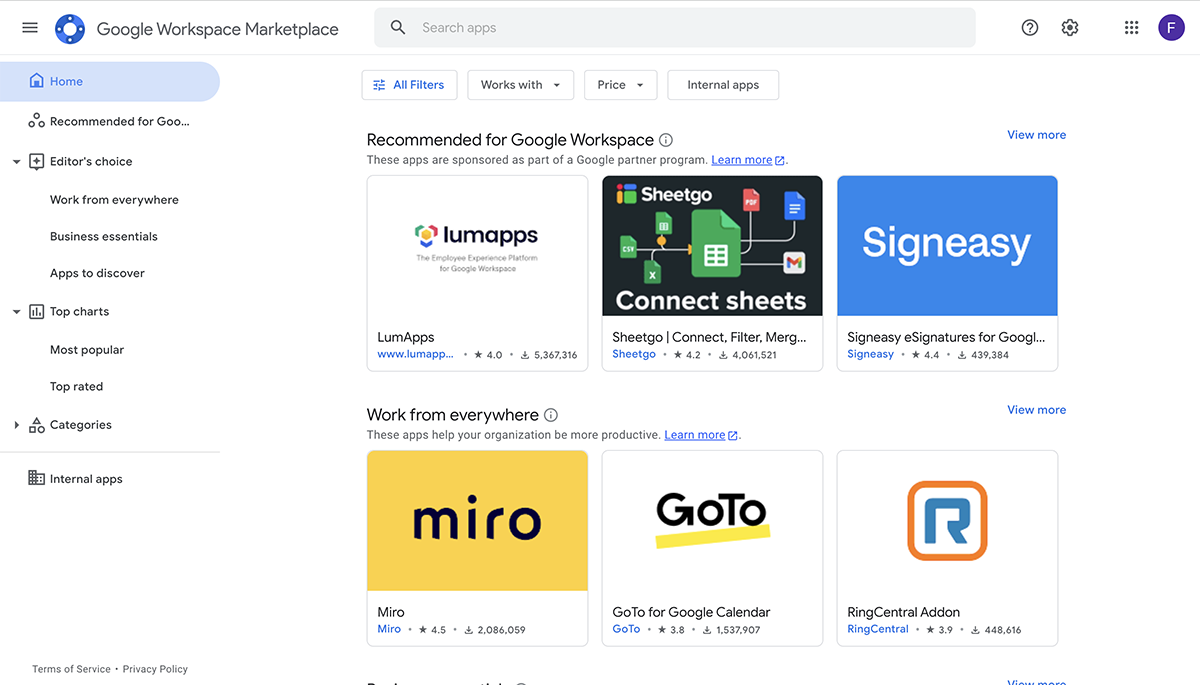Click View more for Recommended for Google Workspace
Image resolution: width=1200 pixels, height=685 pixels.
pos(1036,135)
